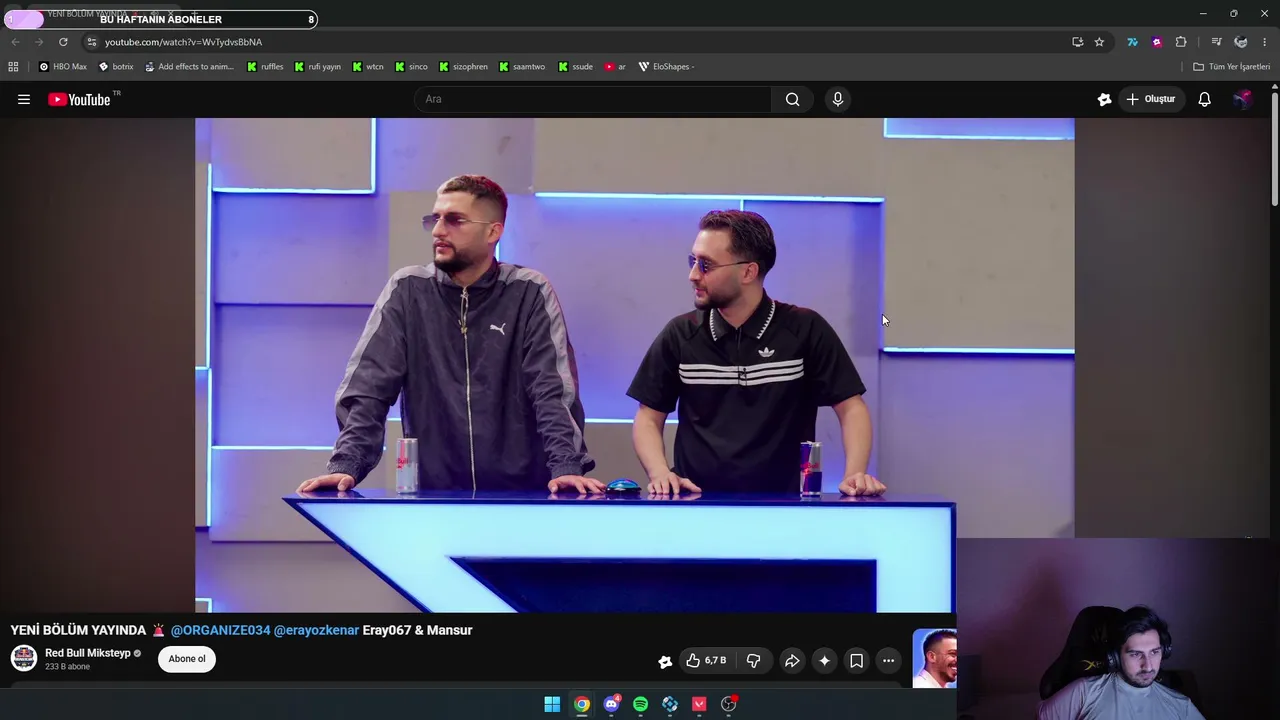The image size is (1280, 720).
Task: Switch to Chrome in the taskbar
Action: coord(581,704)
